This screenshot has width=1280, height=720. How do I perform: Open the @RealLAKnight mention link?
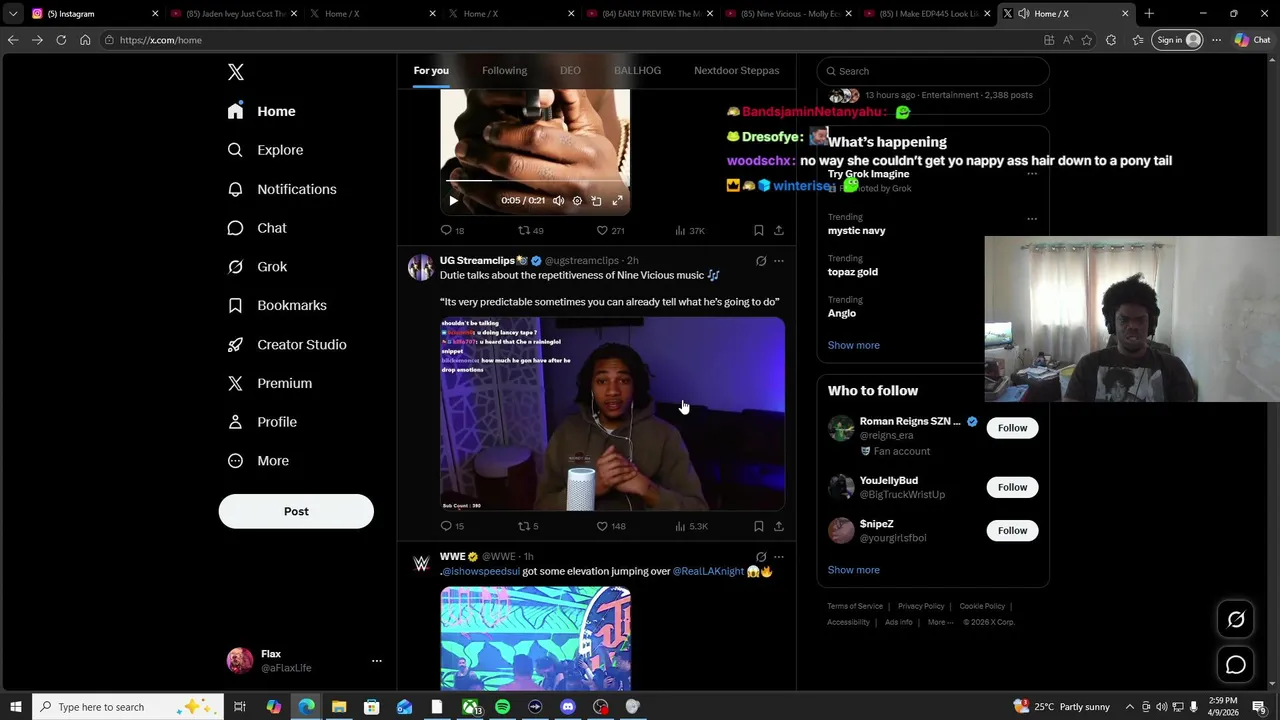pos(708,571)
